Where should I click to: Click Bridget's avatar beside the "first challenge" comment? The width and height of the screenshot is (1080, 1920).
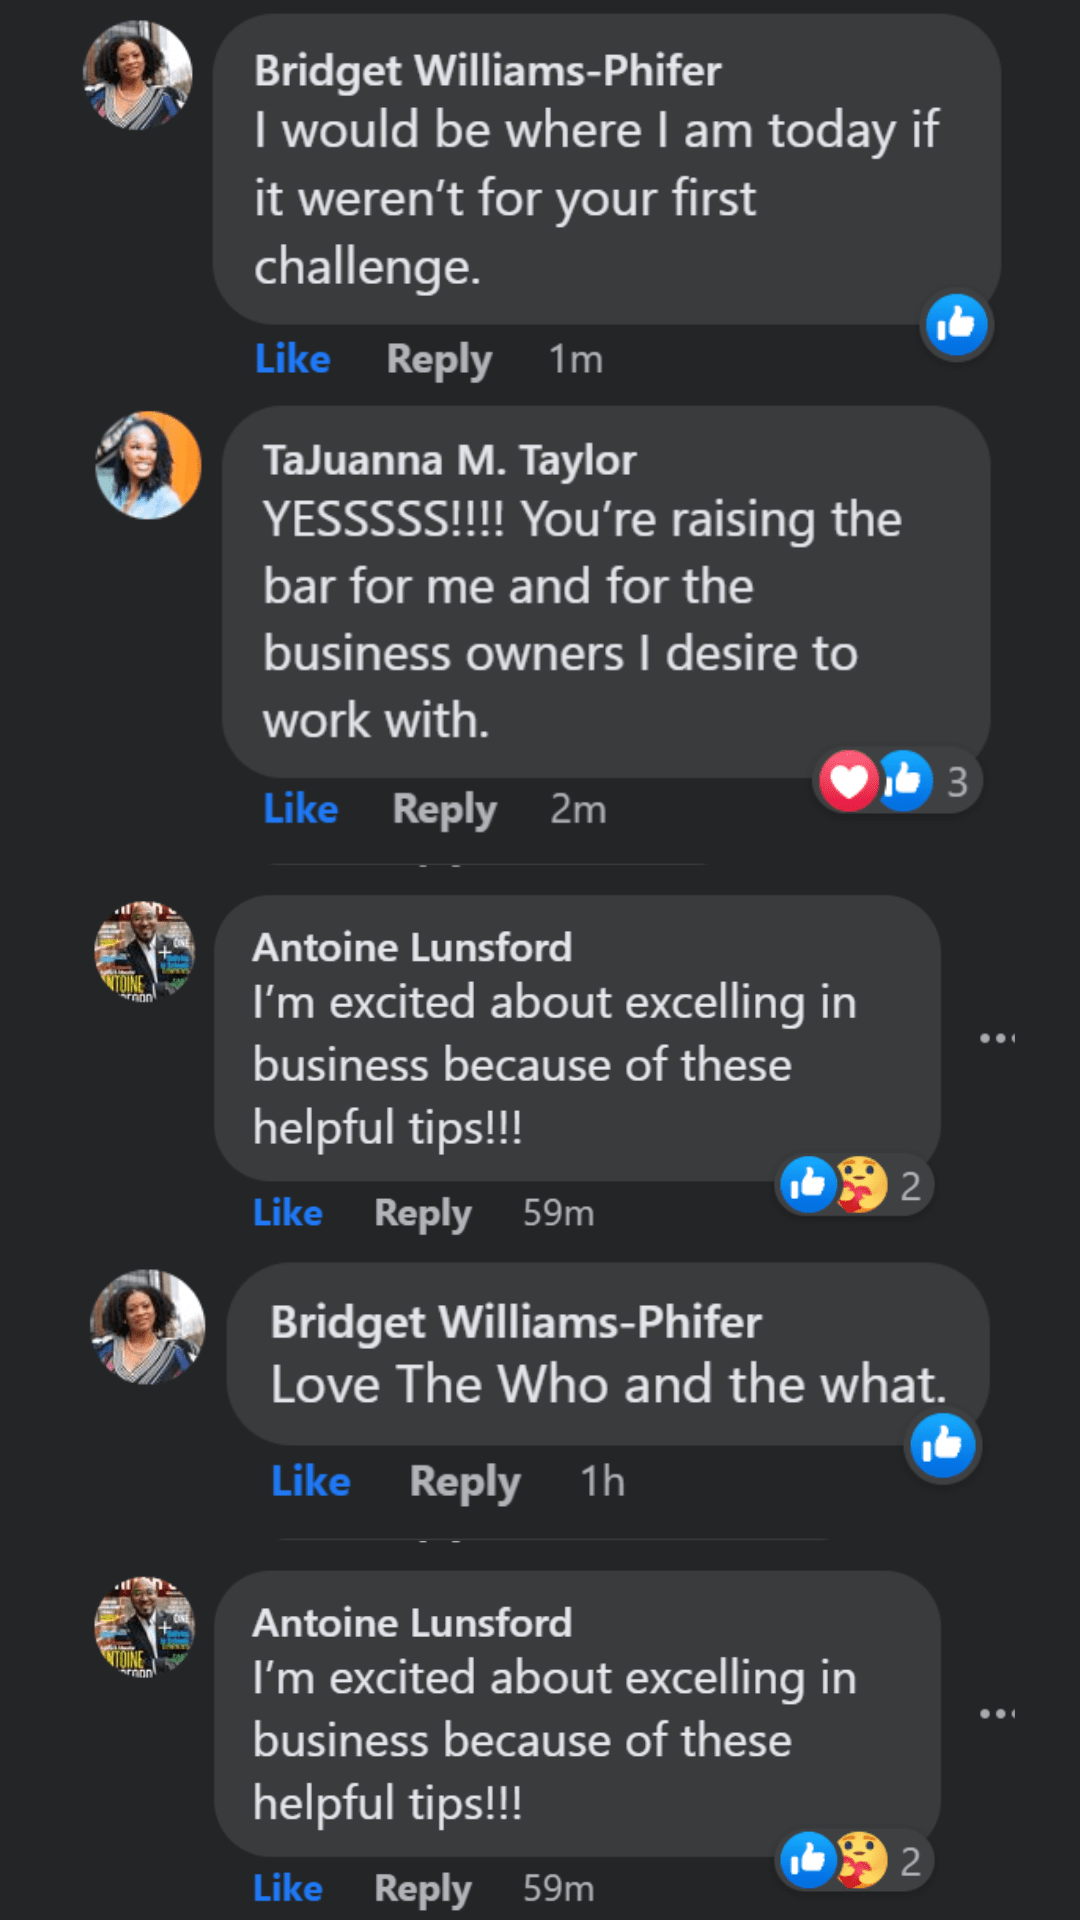[x=137, y=75]
